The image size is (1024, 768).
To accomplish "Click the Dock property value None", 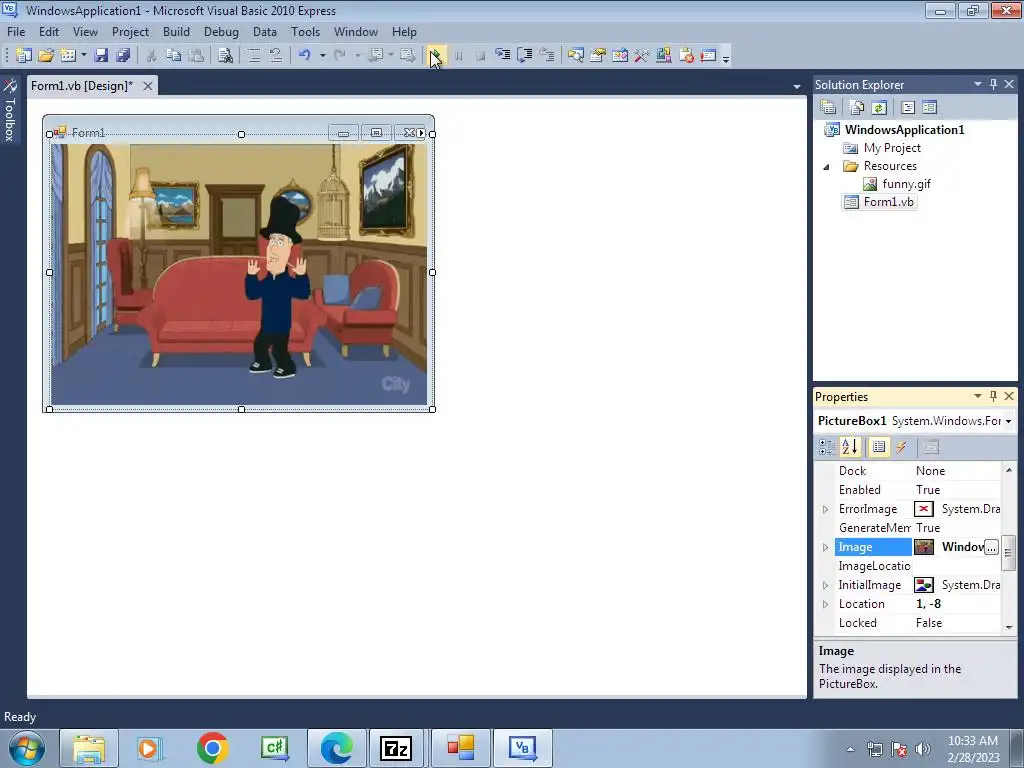I will [x=930, y=471].
